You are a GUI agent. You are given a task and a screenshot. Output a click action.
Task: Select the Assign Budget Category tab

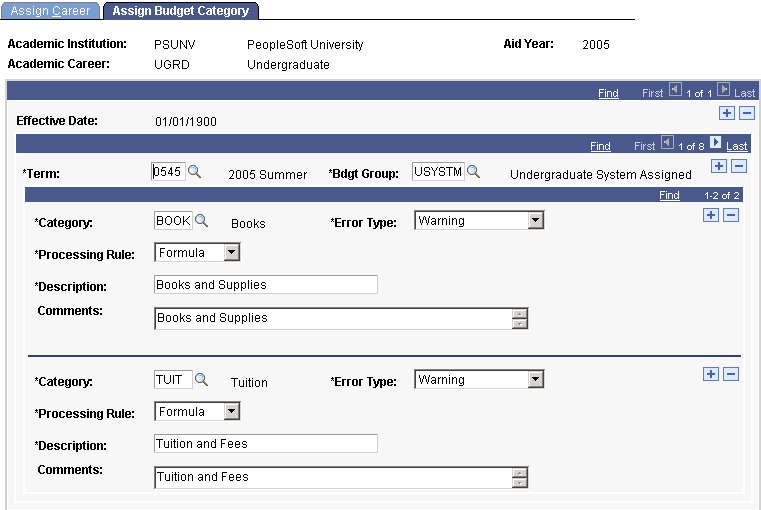tap(181, 11)
